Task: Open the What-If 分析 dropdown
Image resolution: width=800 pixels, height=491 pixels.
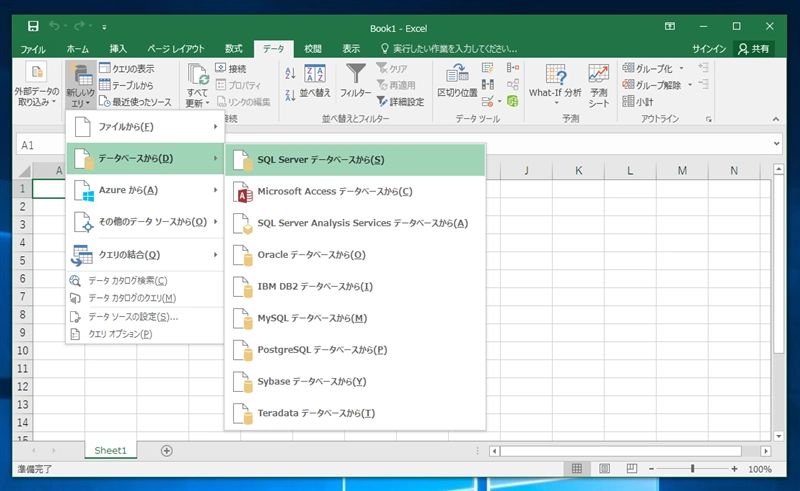Action: click(x=555, y=85)
